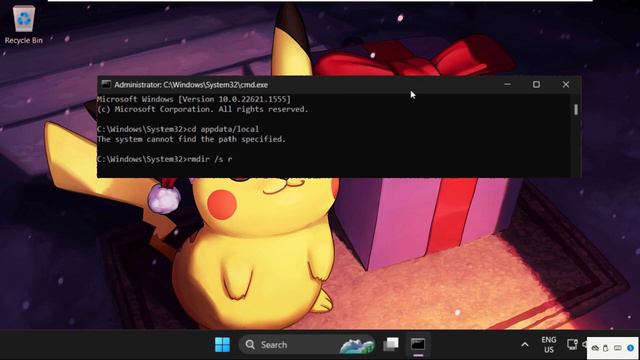The image size is (640, 360).
Task: Click the blue round icon in the overlay tray
Action: [x=630, y=348]
